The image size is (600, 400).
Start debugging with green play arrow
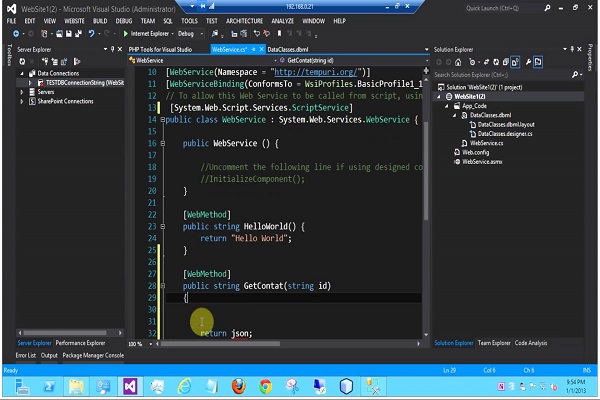click(x=126, y=34)
